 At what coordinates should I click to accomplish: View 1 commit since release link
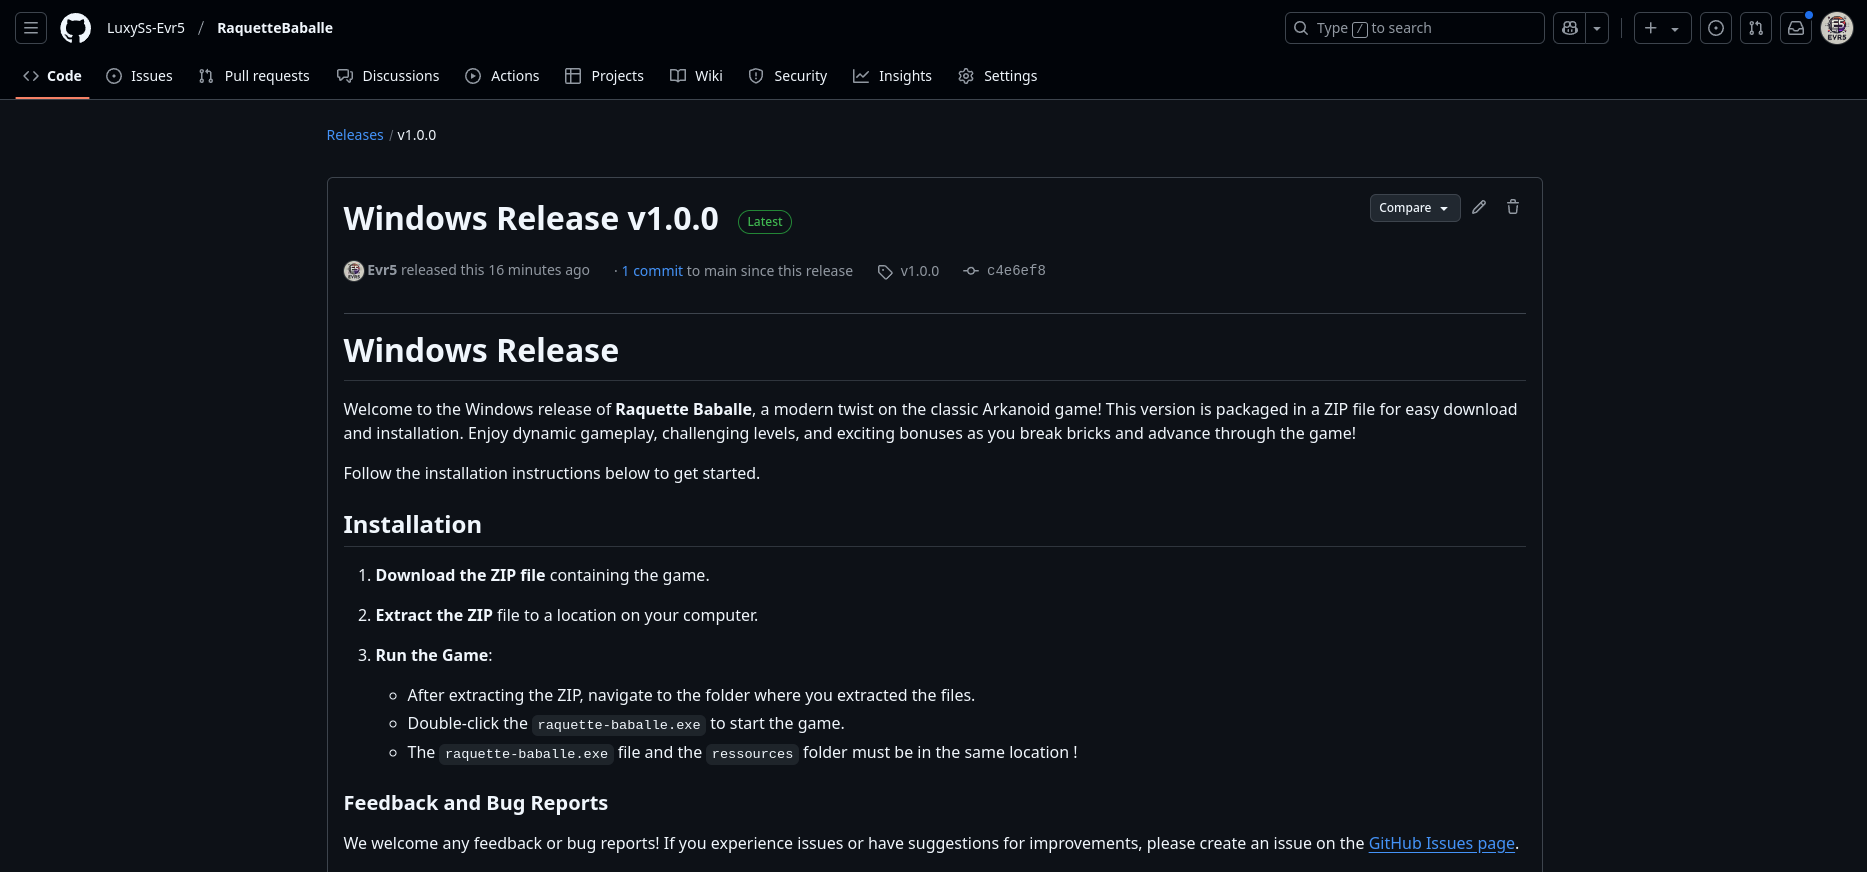(x=652, y=271)
